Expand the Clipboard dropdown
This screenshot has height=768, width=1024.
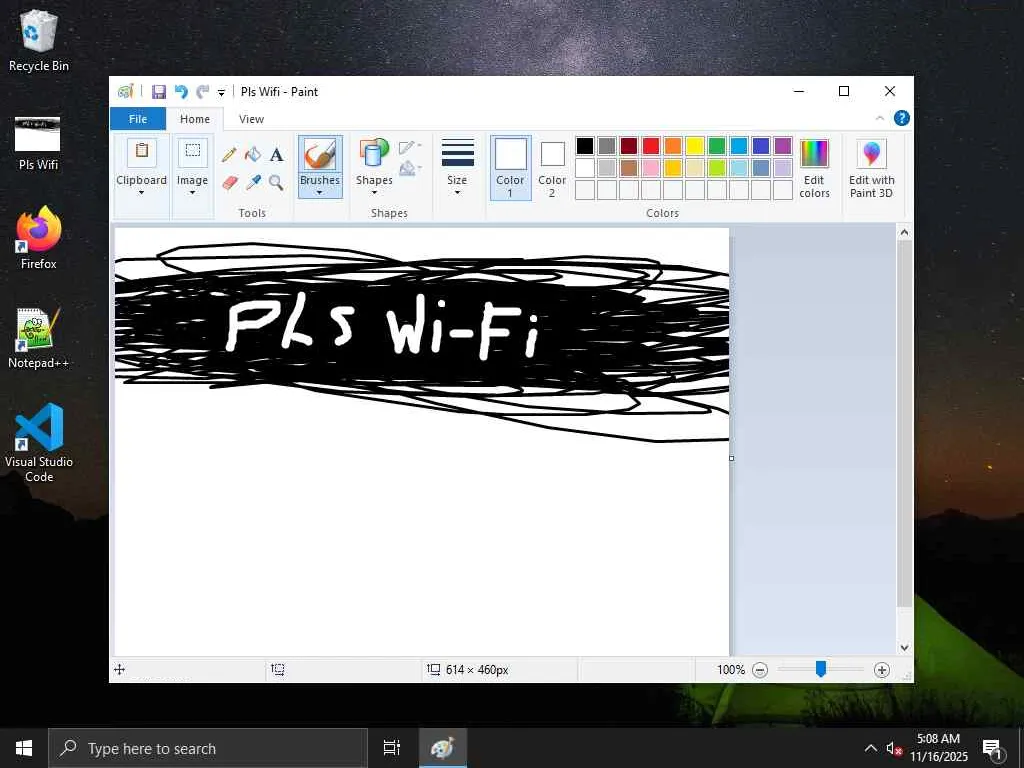(141, 193)
